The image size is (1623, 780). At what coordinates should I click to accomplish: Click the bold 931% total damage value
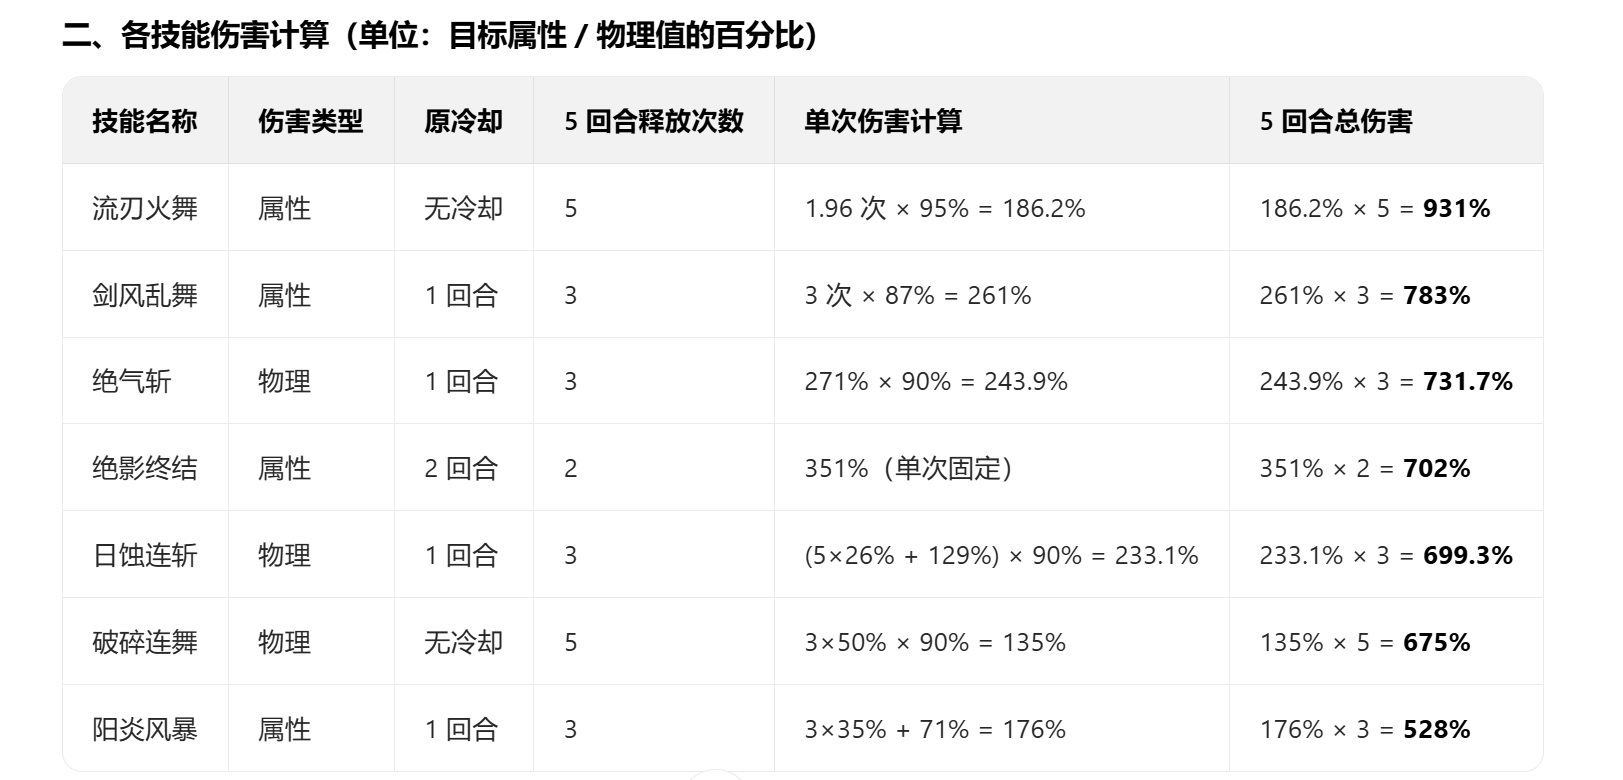[x=1457, y=208]
